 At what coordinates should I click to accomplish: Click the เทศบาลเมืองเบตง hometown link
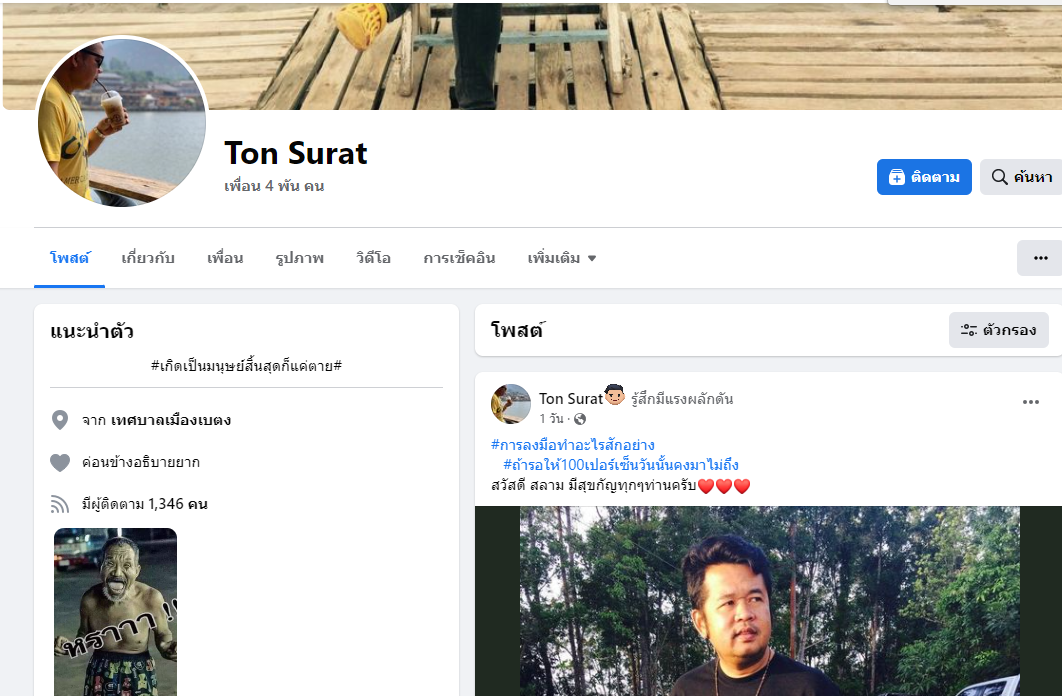pyautogui.click(x=171, y=420)
